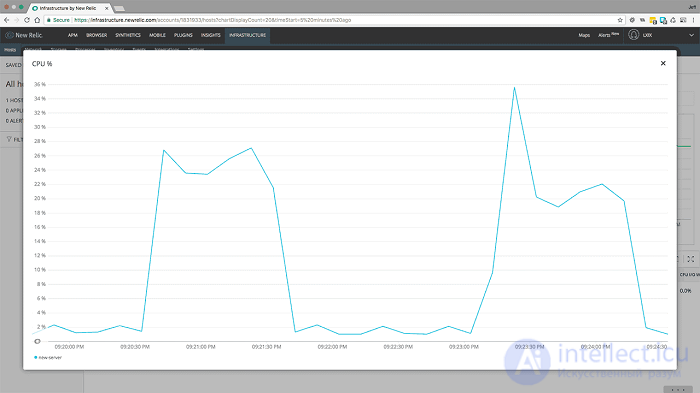Click the gear-shaped extension icon
This screenshot has width=700, height=393.
(x=632, y=20)
